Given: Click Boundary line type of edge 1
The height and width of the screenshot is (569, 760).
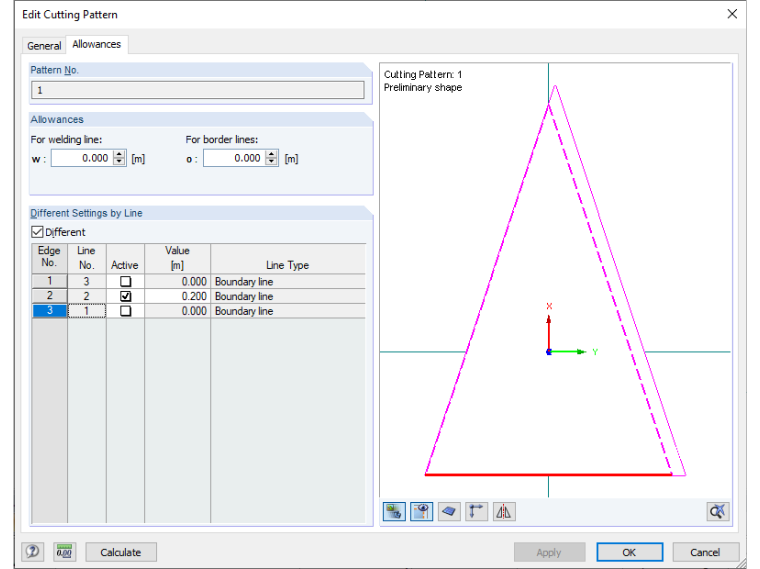Looking at the screenshot, I should pyautogui.click(x=287, y=281).
